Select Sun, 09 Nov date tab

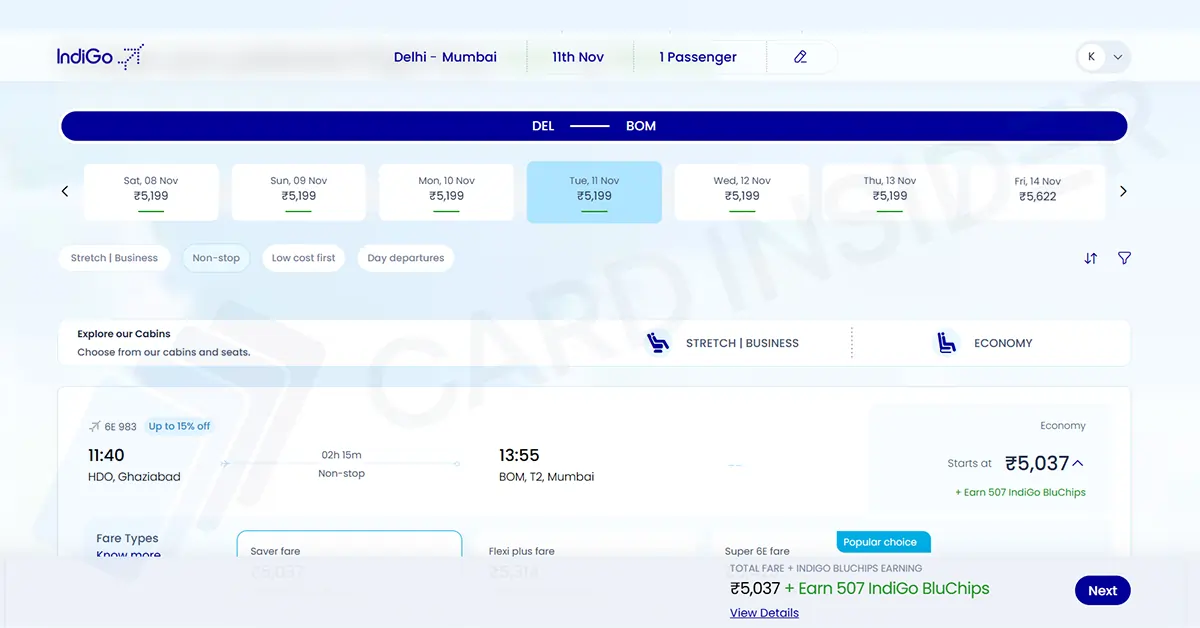pyautogui.click(x=299, y=192)
